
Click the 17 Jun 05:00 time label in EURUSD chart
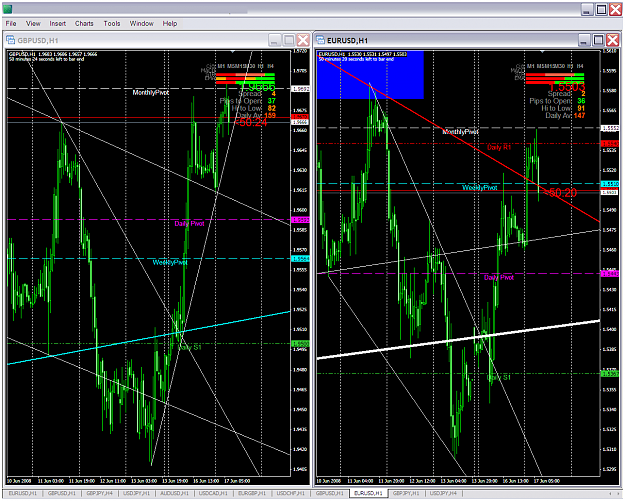(546, 481)
